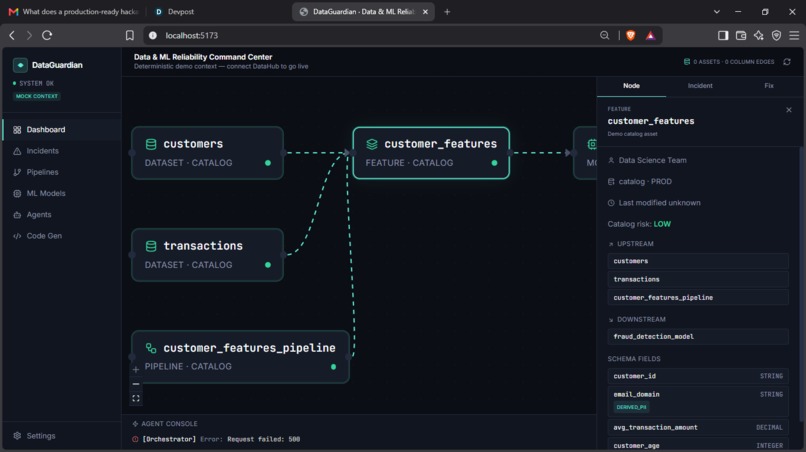Open a new browser tab
This screenshot has height=452, width=806.
click(x=447, y=11)
